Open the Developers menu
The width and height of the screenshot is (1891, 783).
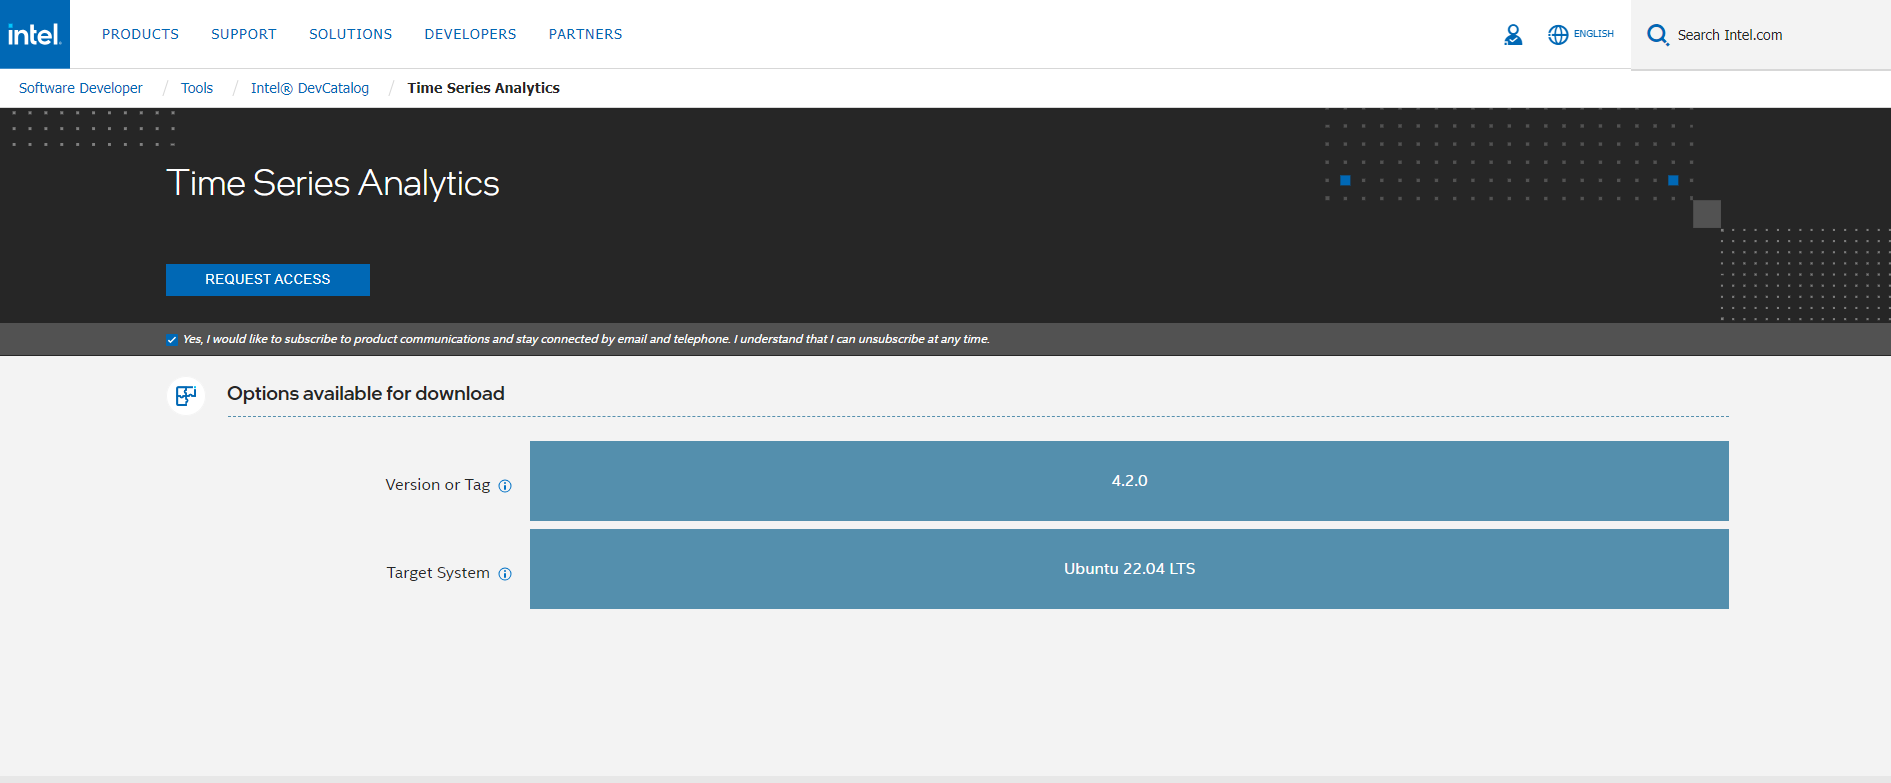[470, 34]
